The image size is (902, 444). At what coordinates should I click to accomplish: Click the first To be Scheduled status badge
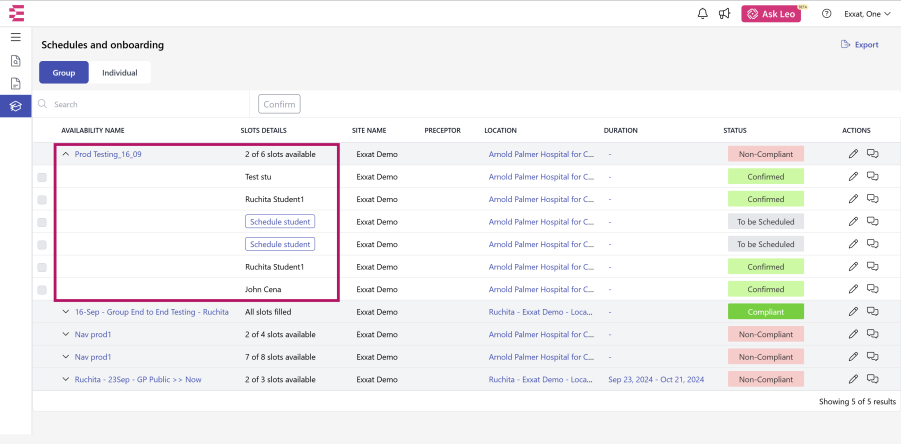pos(766,221)
